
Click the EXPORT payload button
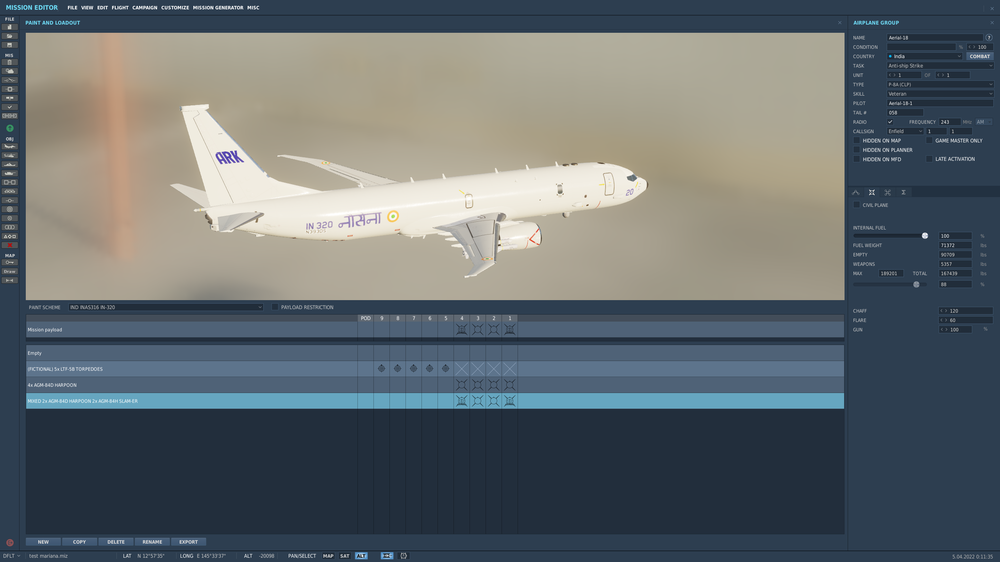click(x=188, y=542)
